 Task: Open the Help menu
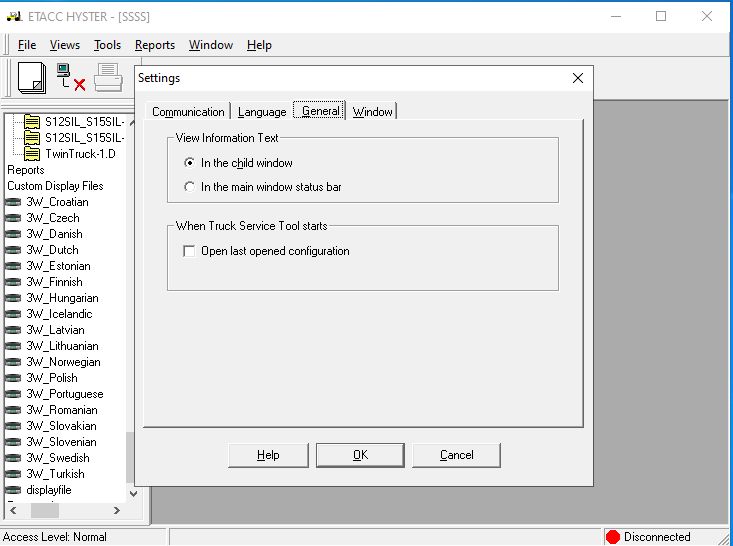[259, 45]
